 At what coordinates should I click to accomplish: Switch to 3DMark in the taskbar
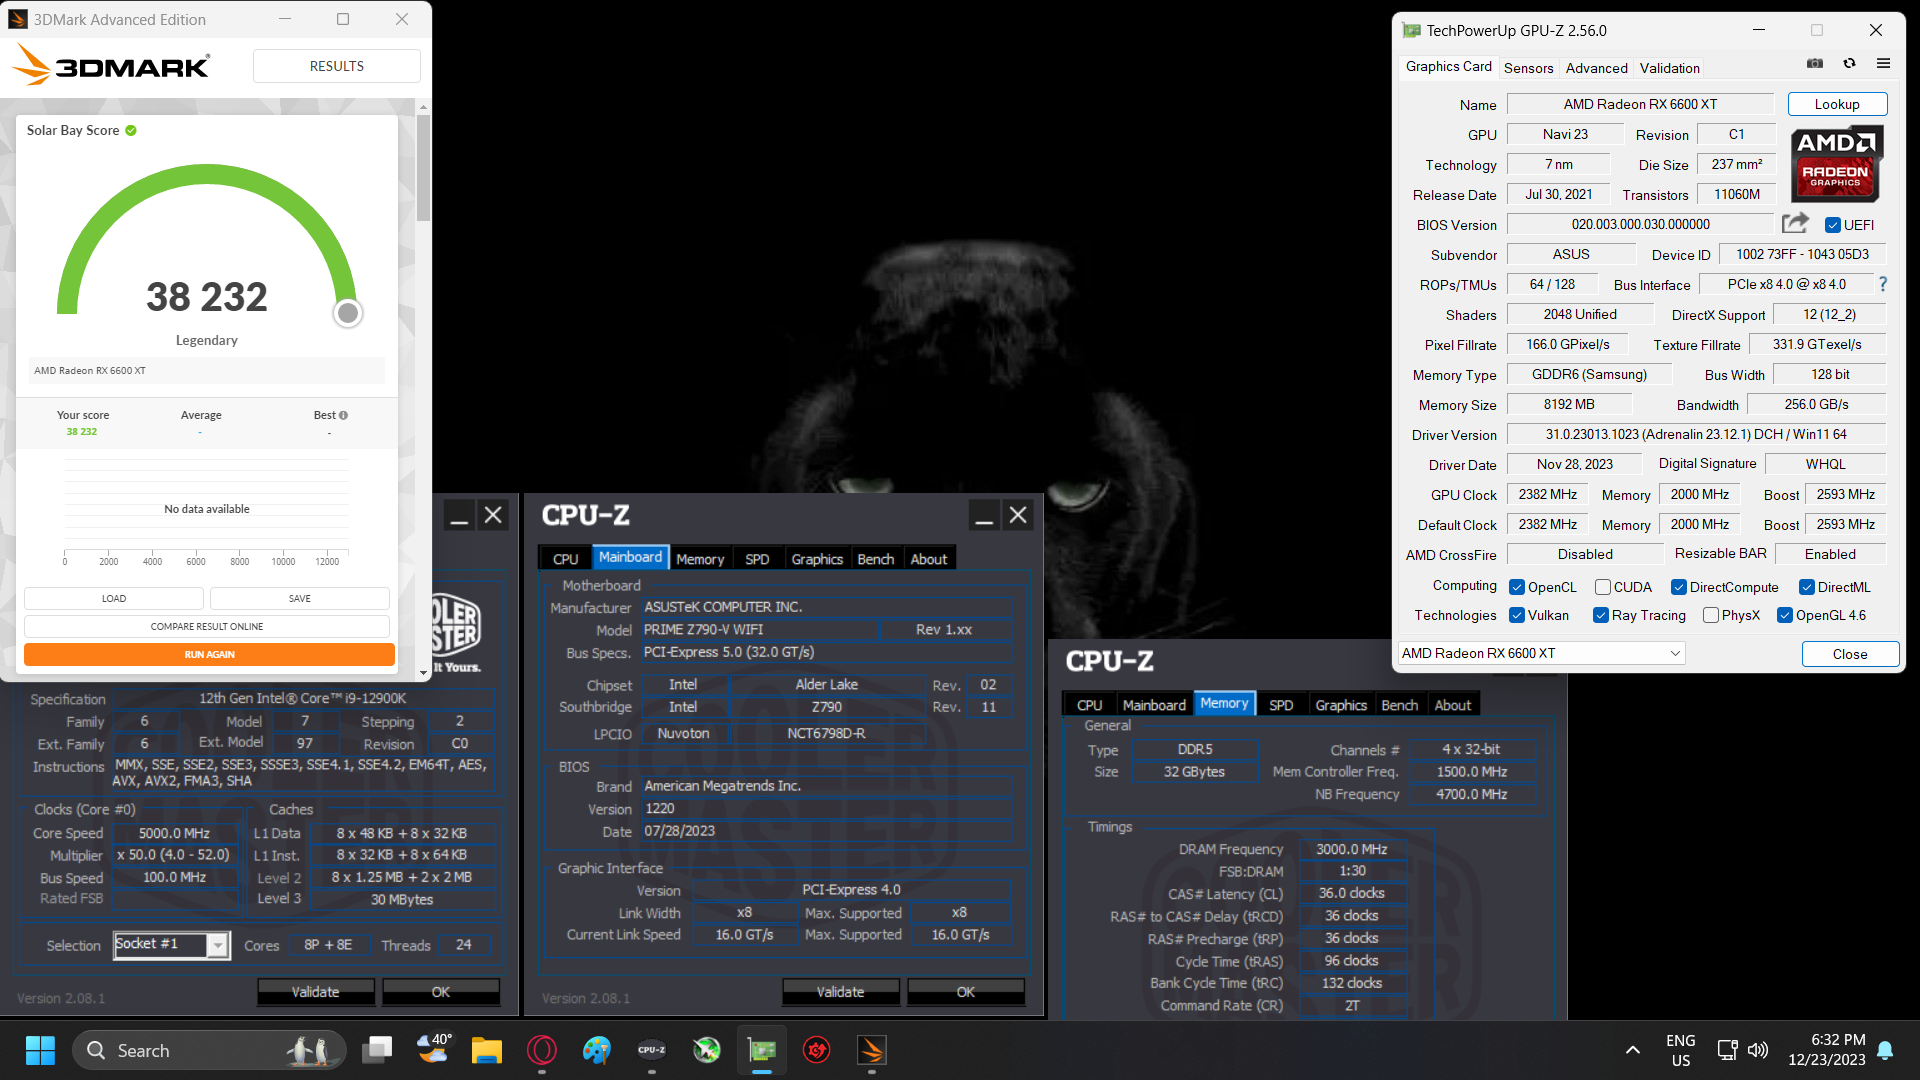(x=872, y=1050)
